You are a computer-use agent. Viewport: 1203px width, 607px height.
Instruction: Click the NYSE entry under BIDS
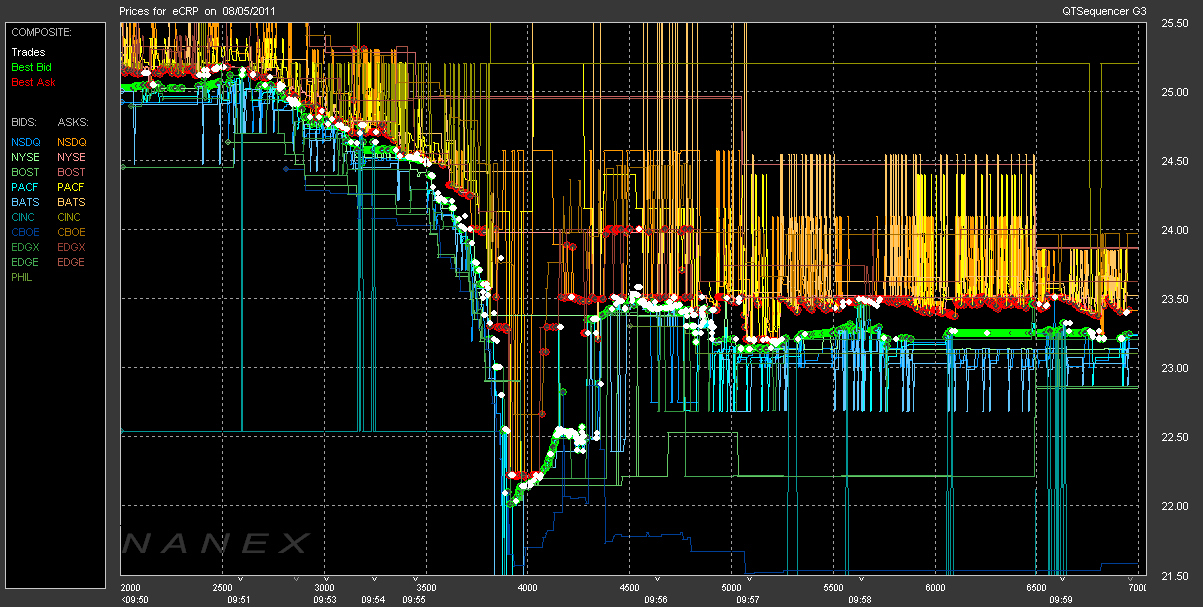pyautogui.click(x=26, y=157)
